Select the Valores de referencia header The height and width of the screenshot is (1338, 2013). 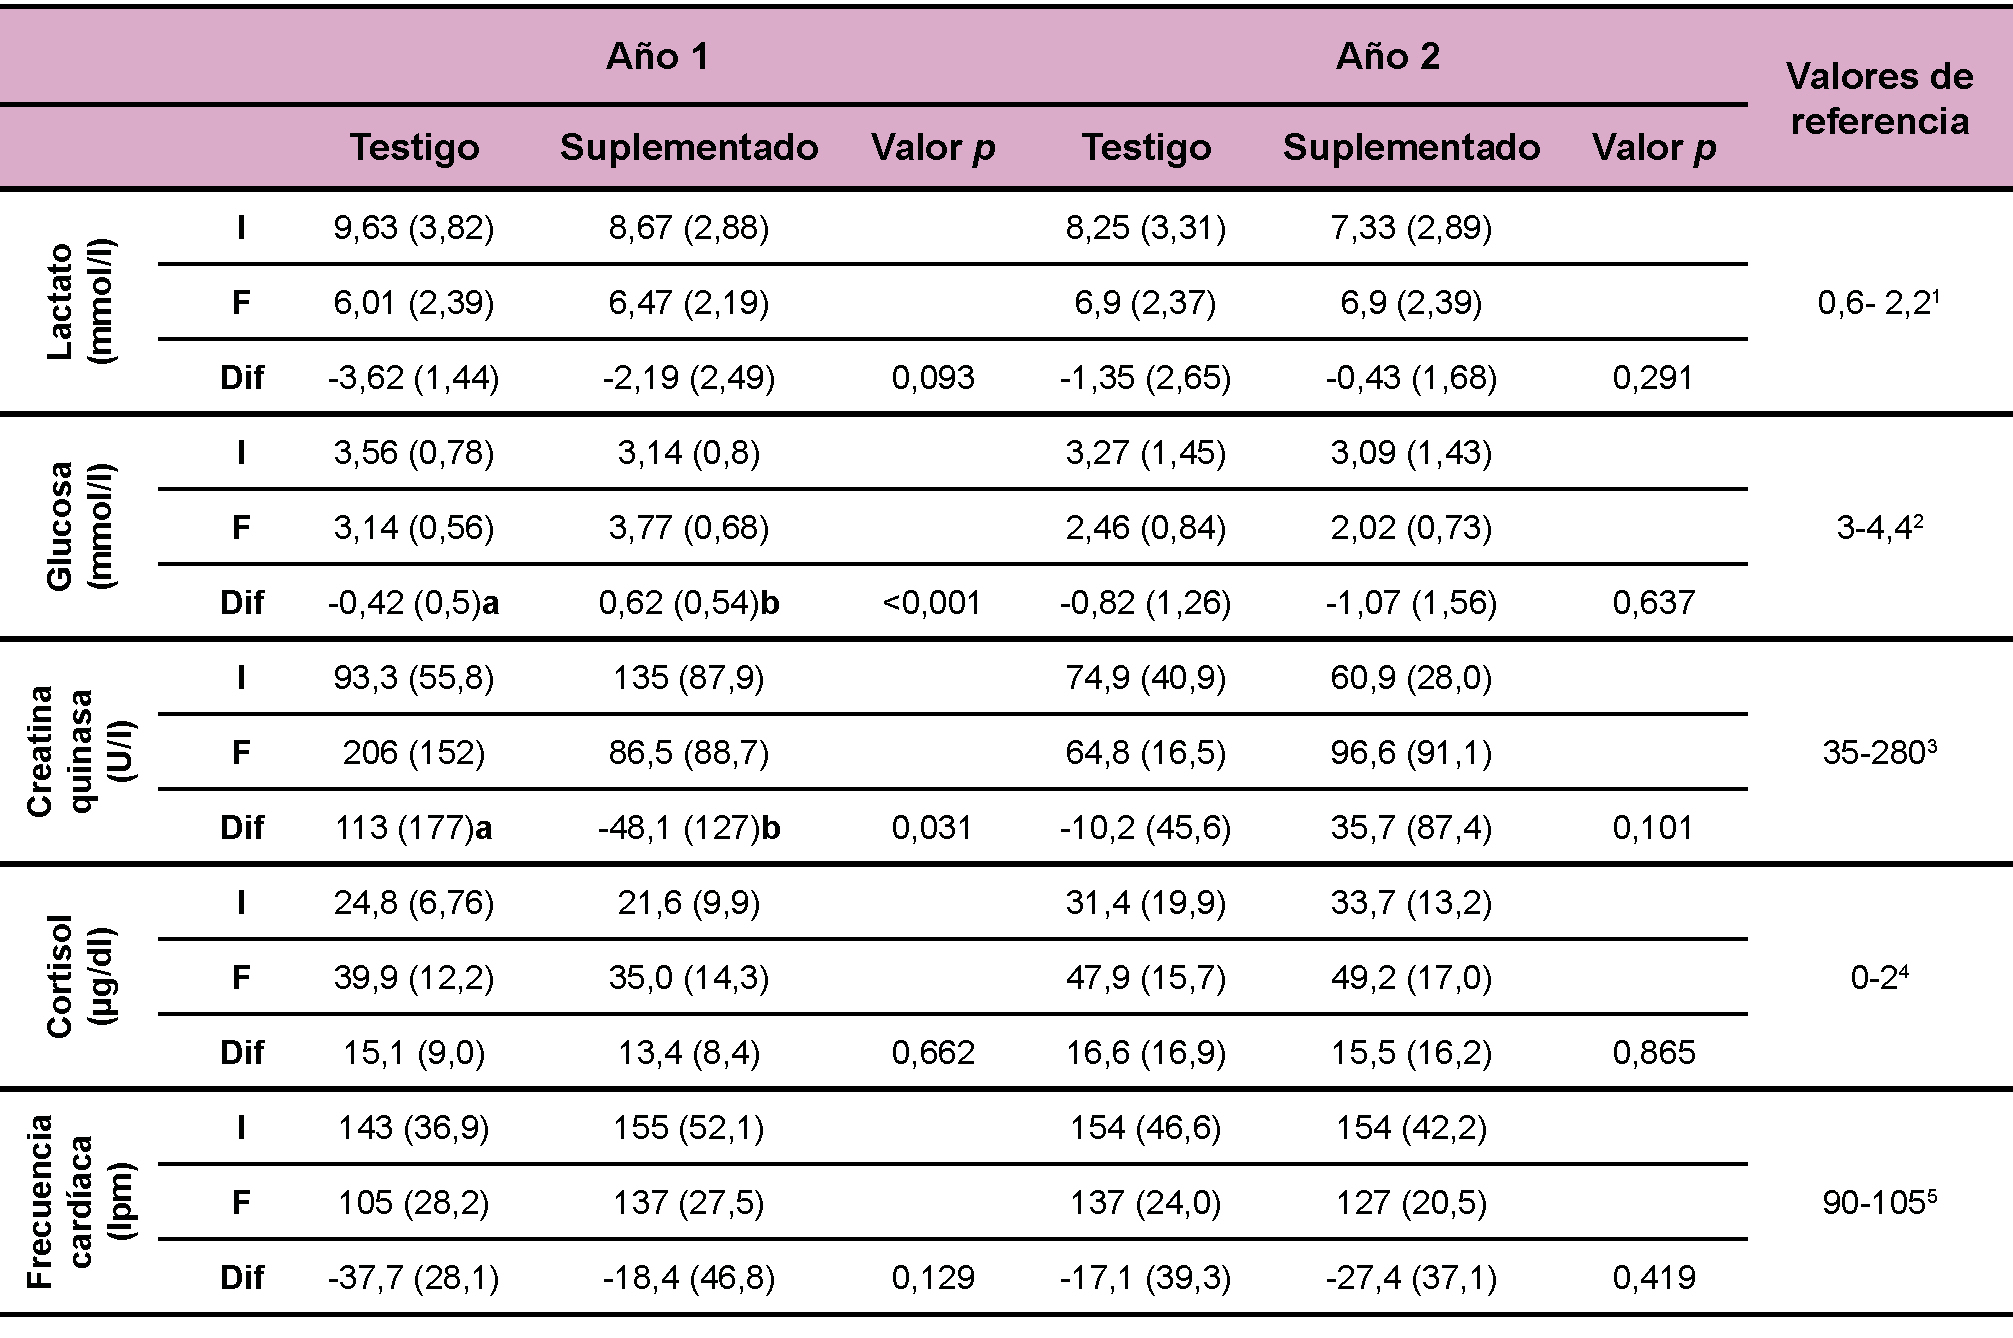(1879, 99)
